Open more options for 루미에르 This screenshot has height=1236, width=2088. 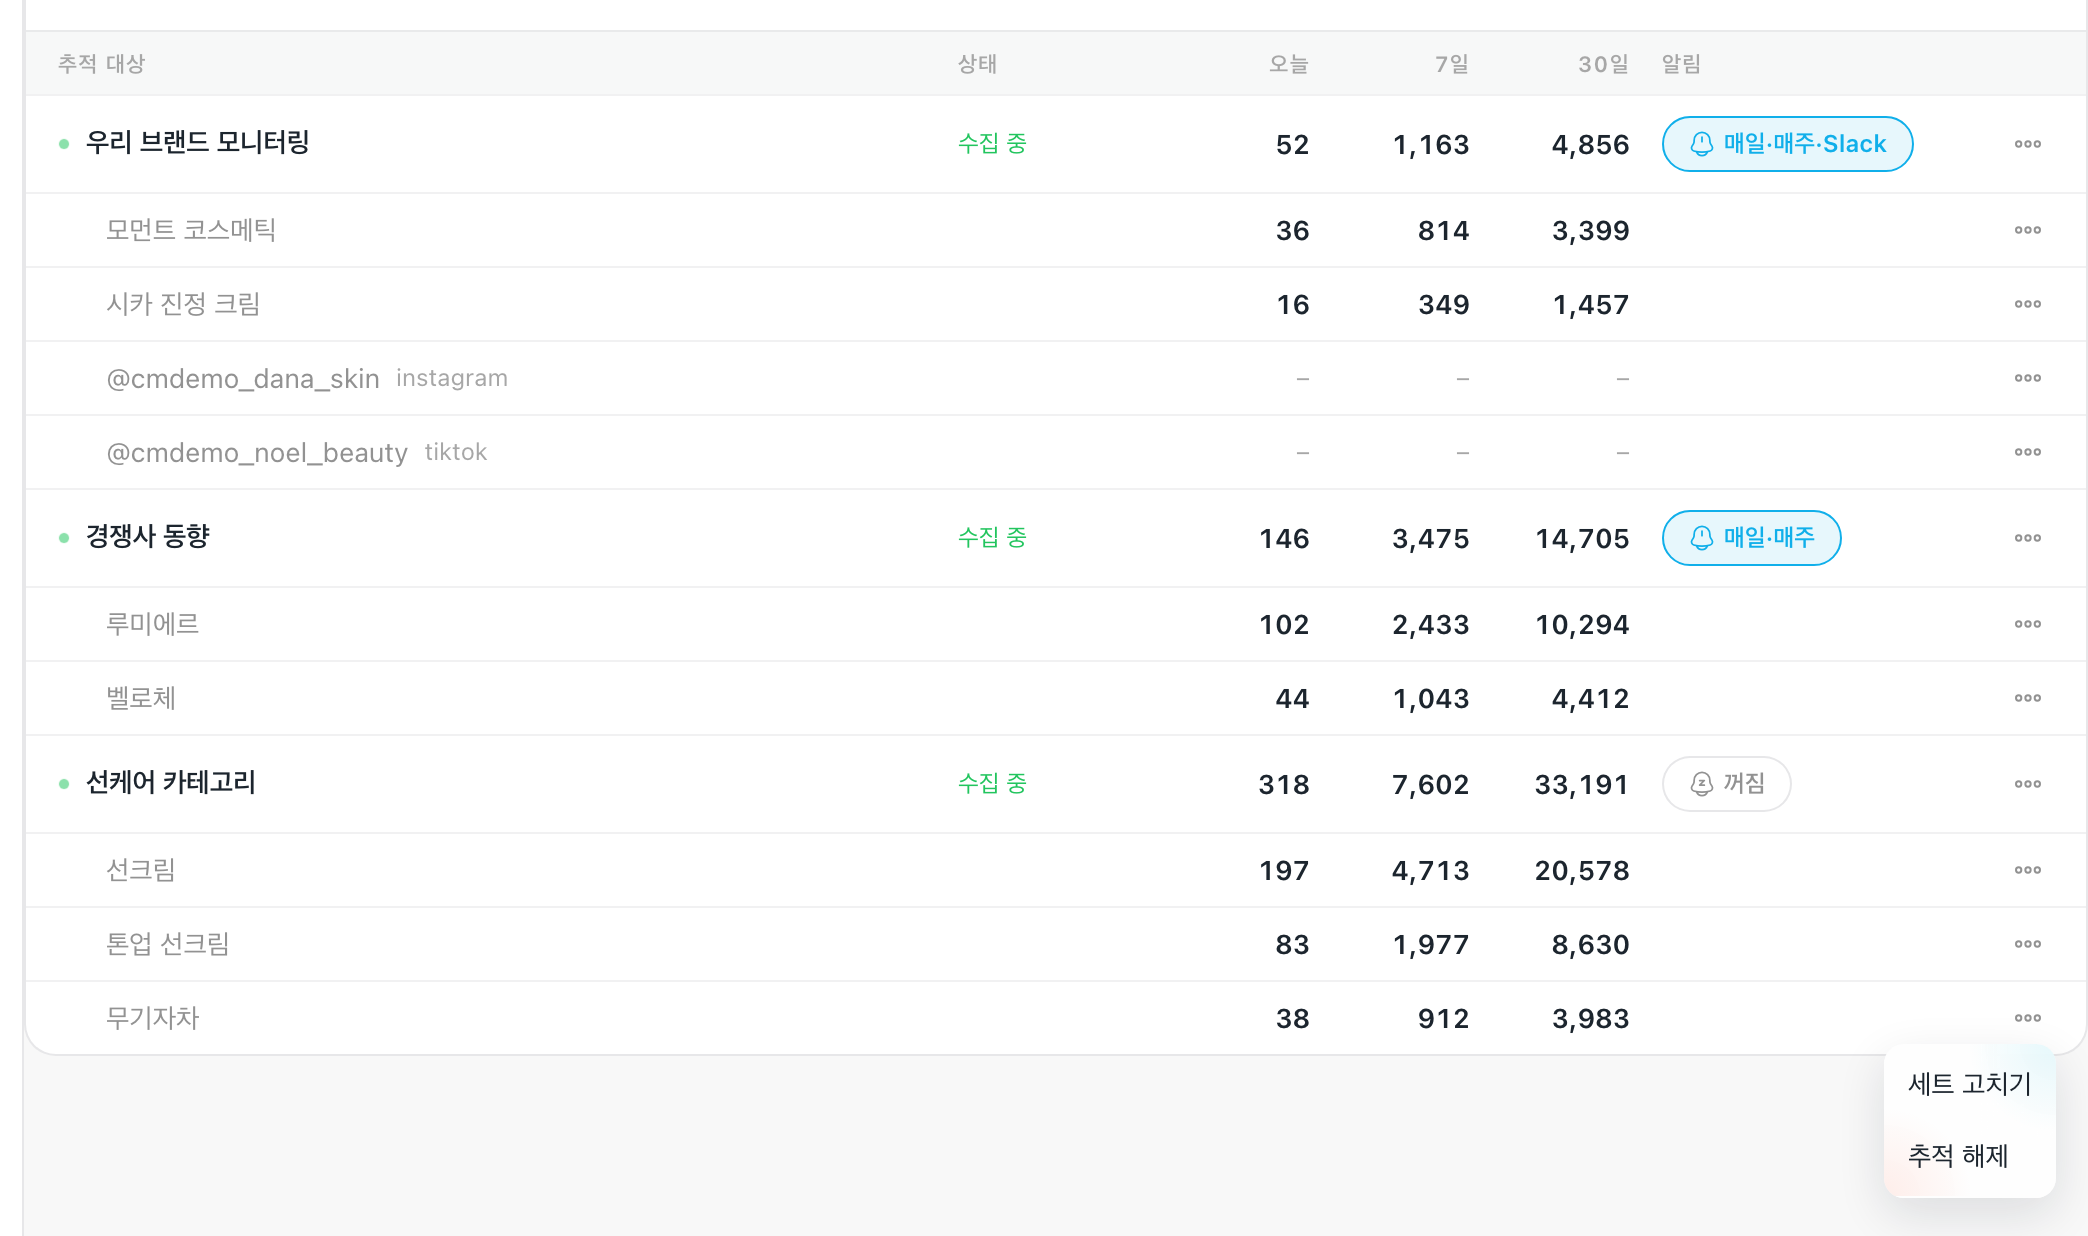click(2027, 624)
